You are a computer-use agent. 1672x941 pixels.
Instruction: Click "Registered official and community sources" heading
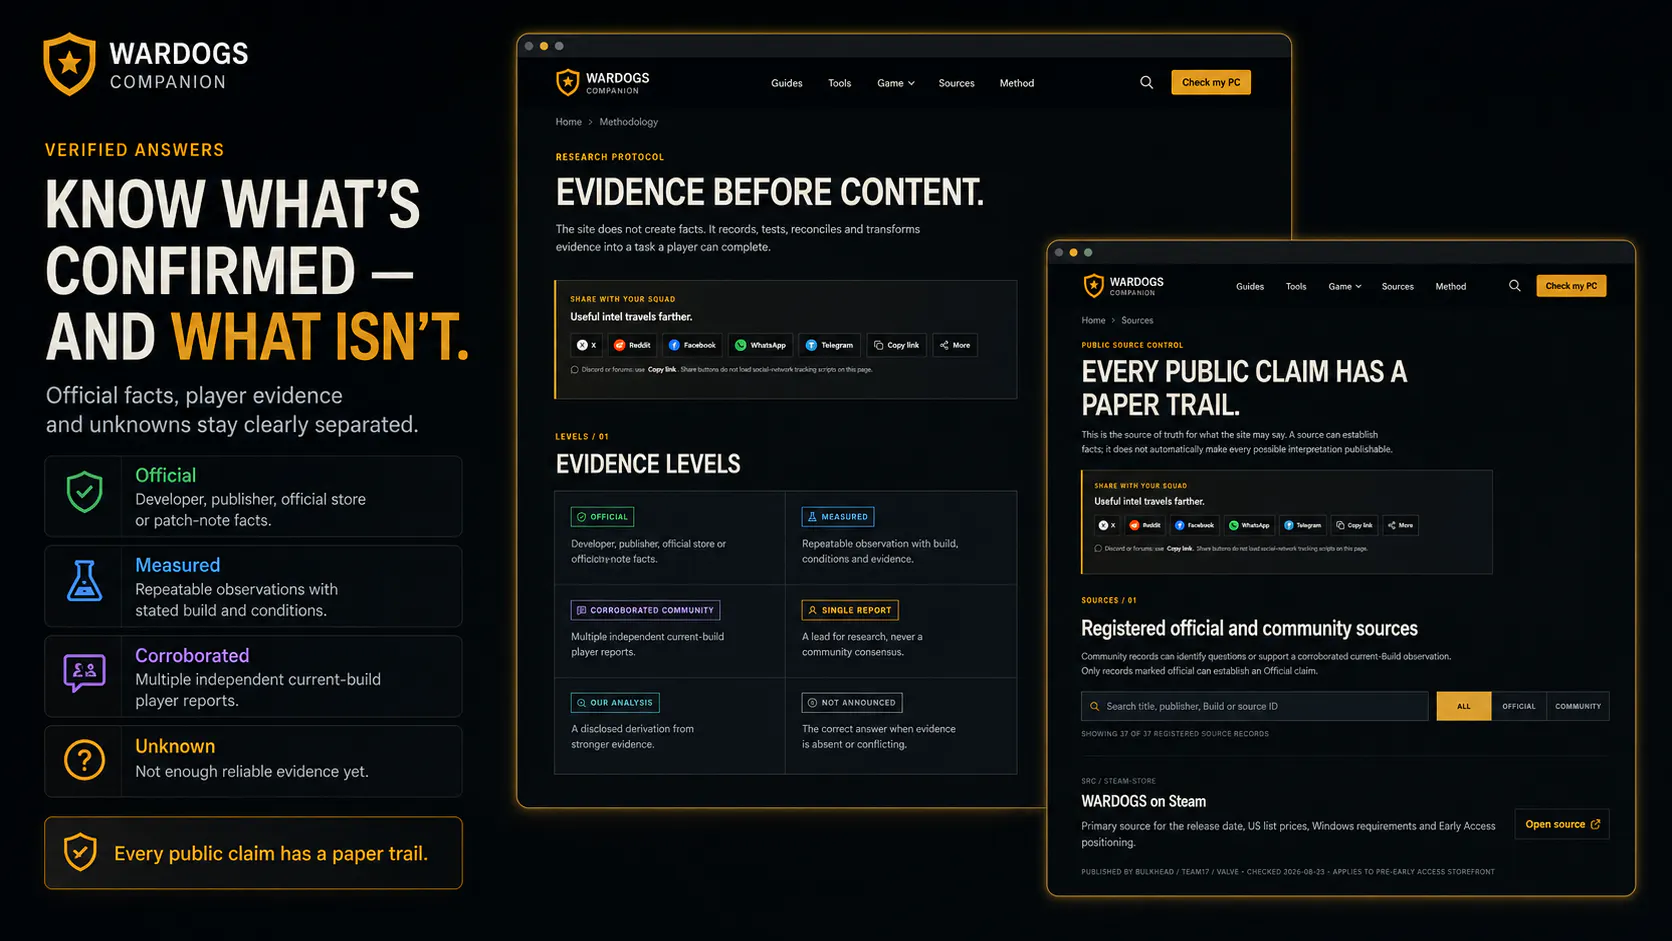tap(1250, 628)
